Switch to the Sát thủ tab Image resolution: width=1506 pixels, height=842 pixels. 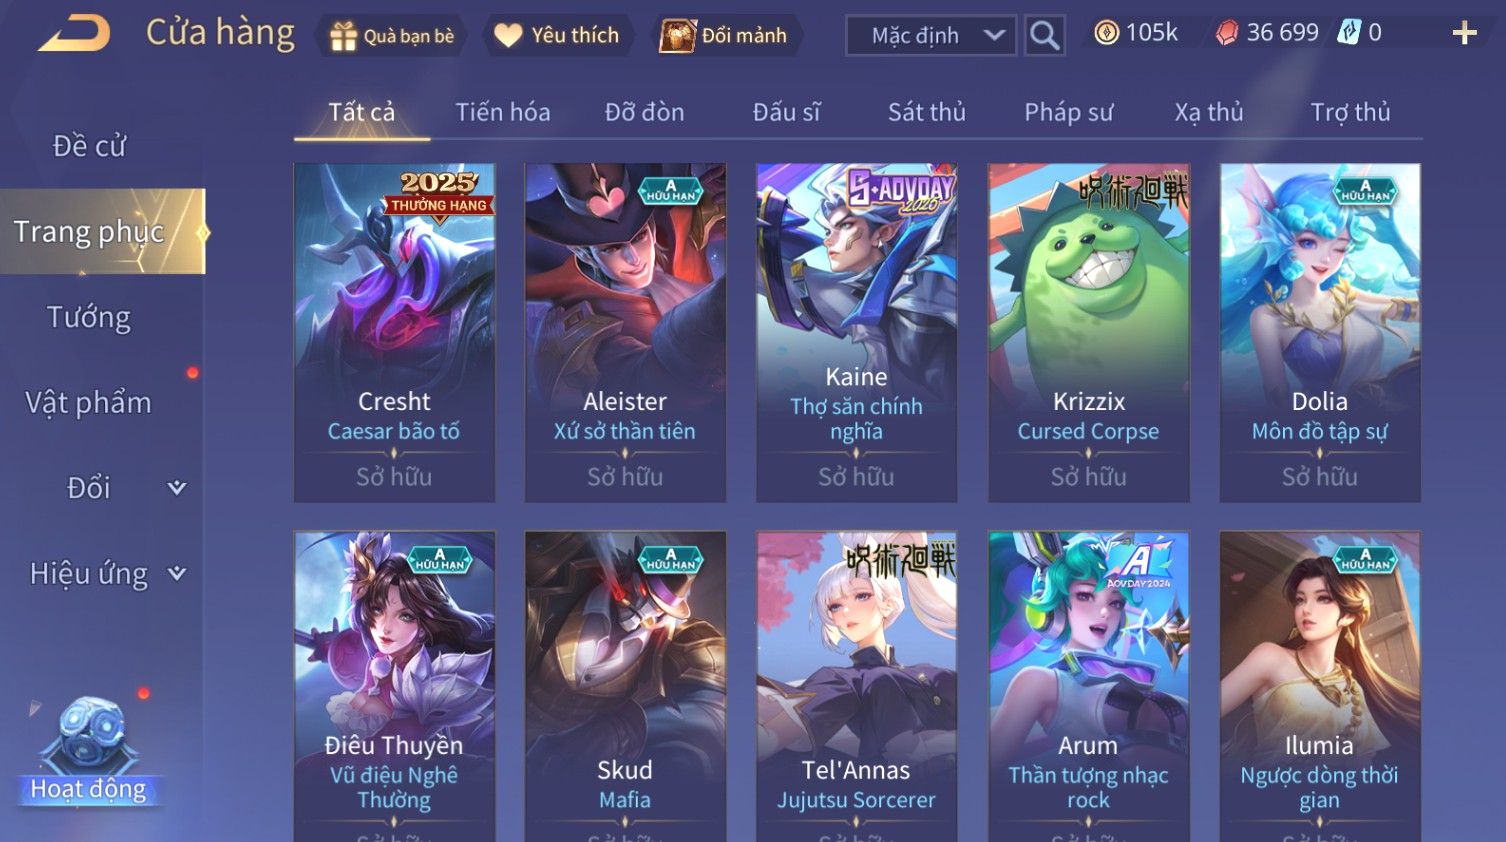coord(927,112)
